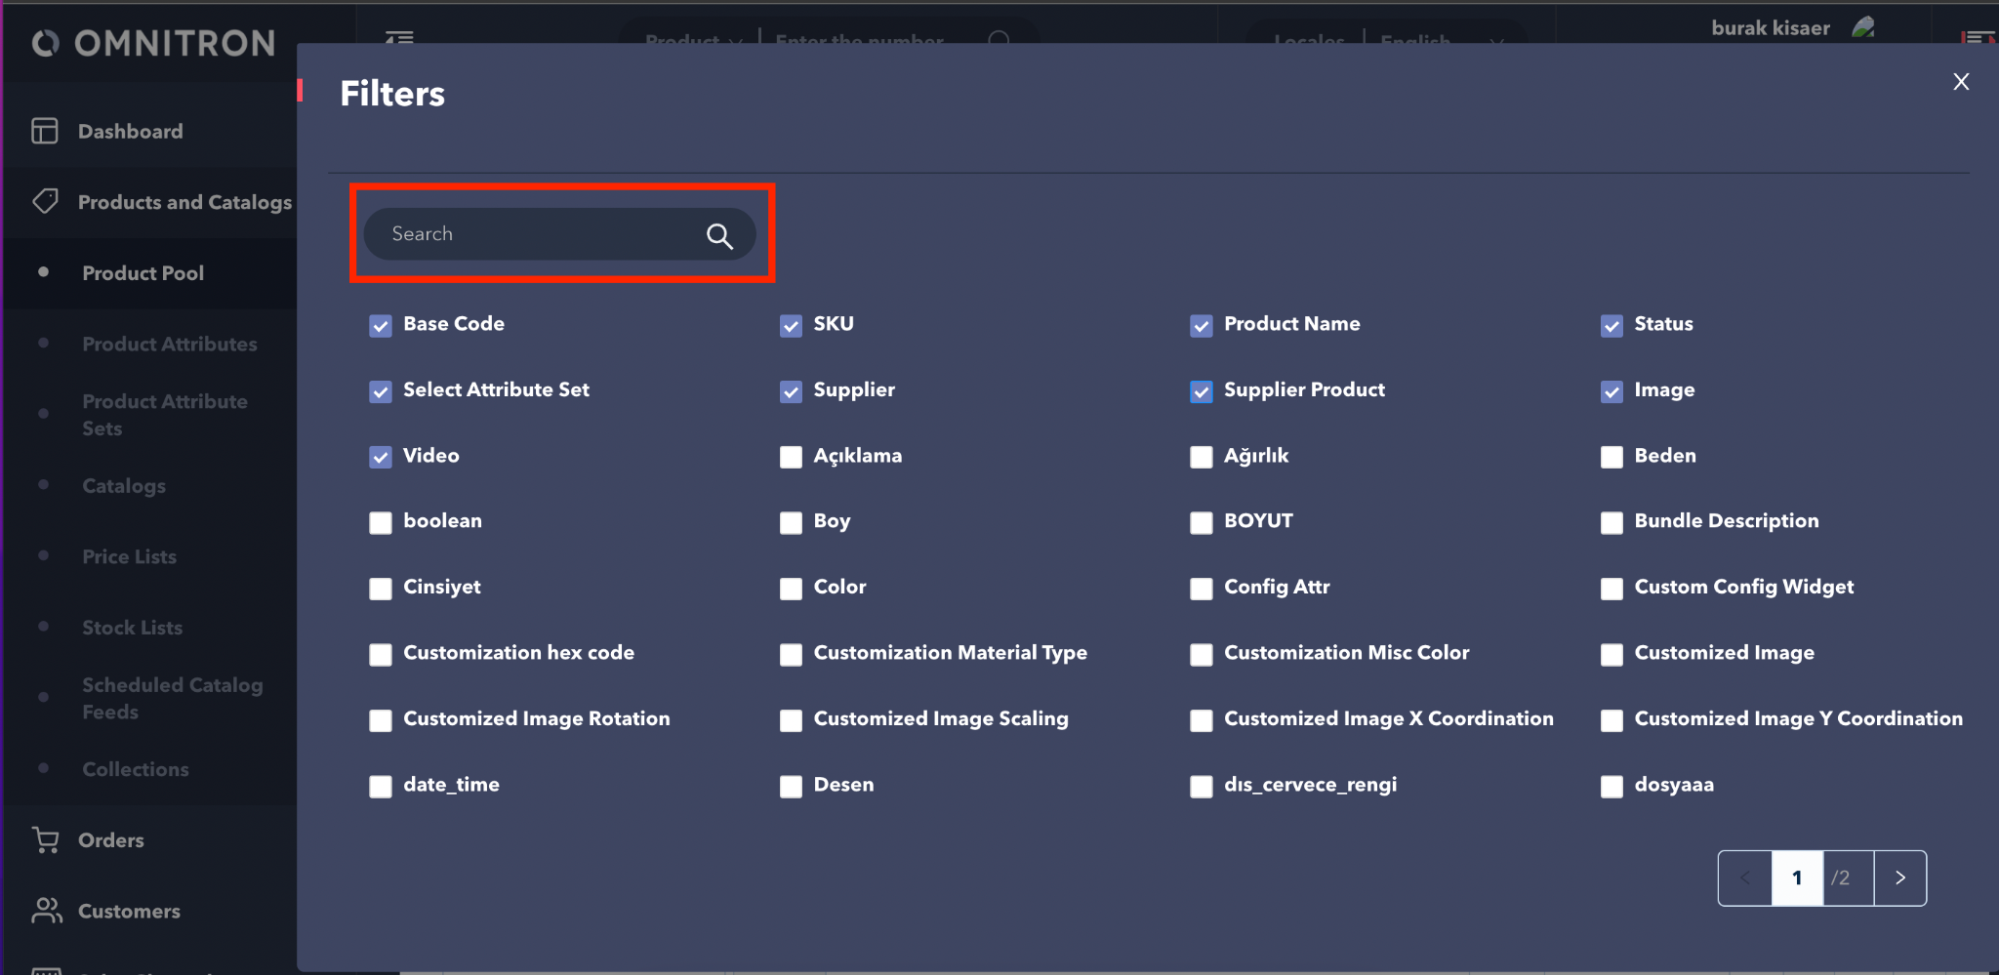Go to next filters page arrow
1999x976 pixels.
tap(1899, 878)
